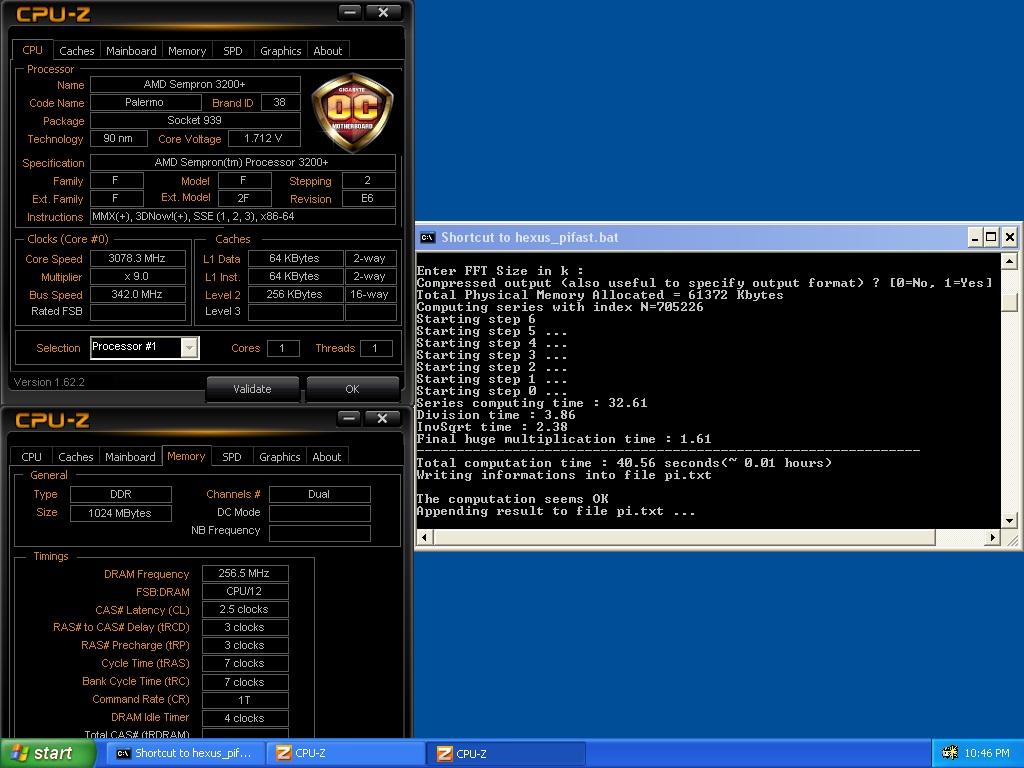Click the memory Size value 1024 MBytes
Screen dimensions: 1024x768
pos(121,513)
